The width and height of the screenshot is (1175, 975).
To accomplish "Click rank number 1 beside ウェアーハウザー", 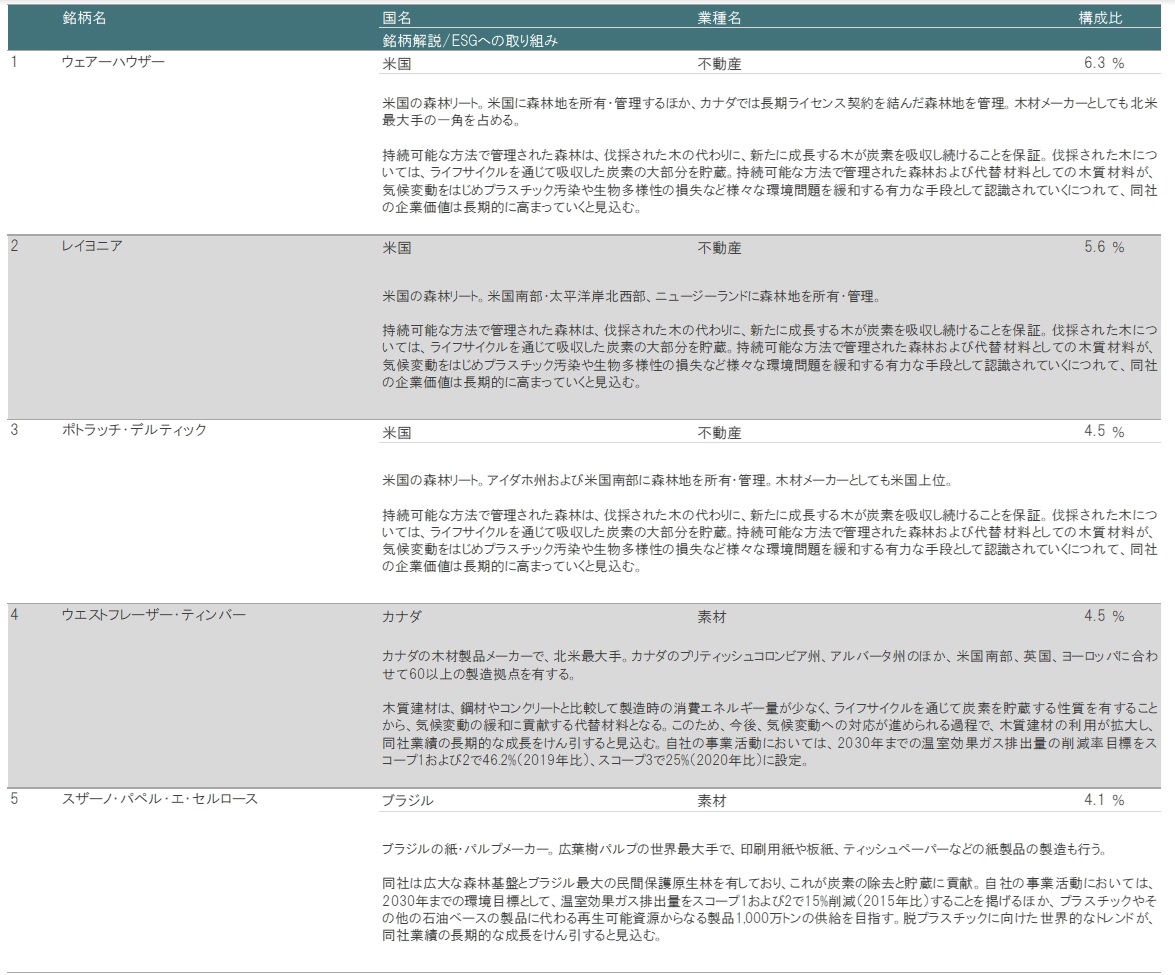I will point(13,61).
